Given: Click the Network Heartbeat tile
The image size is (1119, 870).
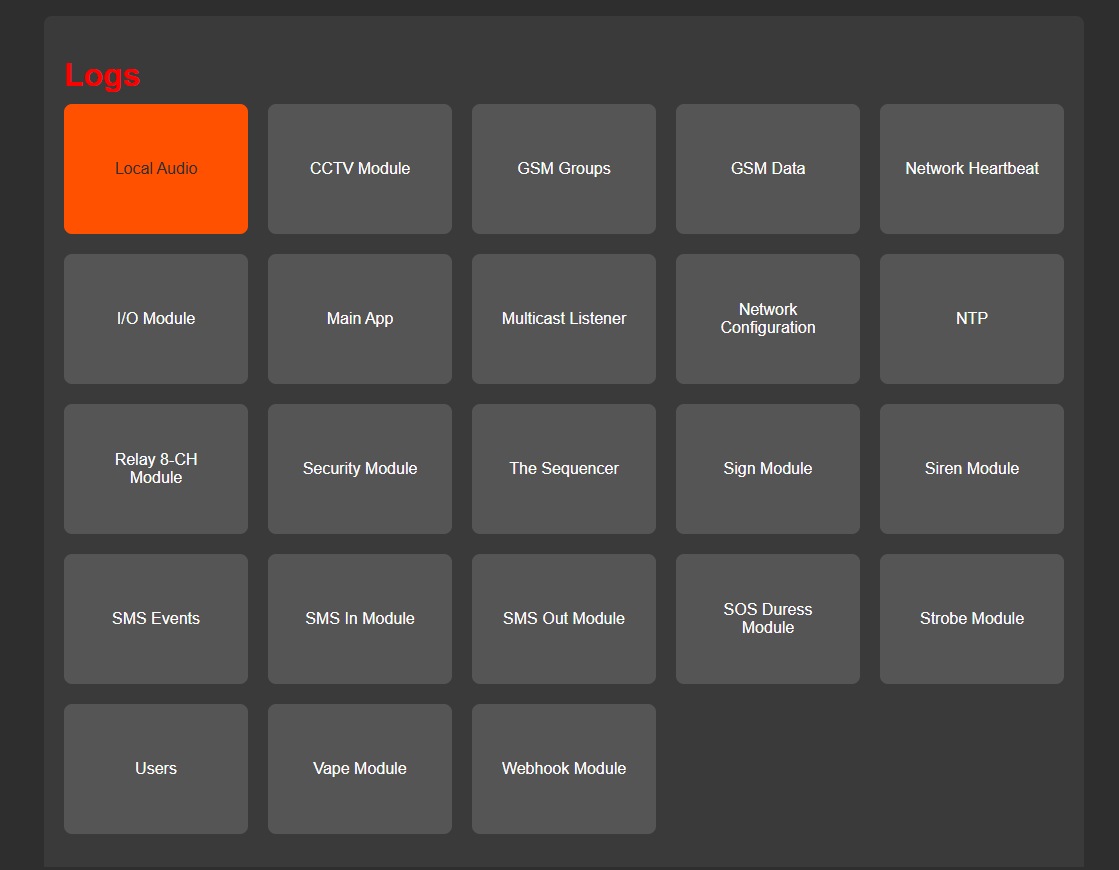Looking at the screenshot, I should pyautogui.click(x=972, y=169).
